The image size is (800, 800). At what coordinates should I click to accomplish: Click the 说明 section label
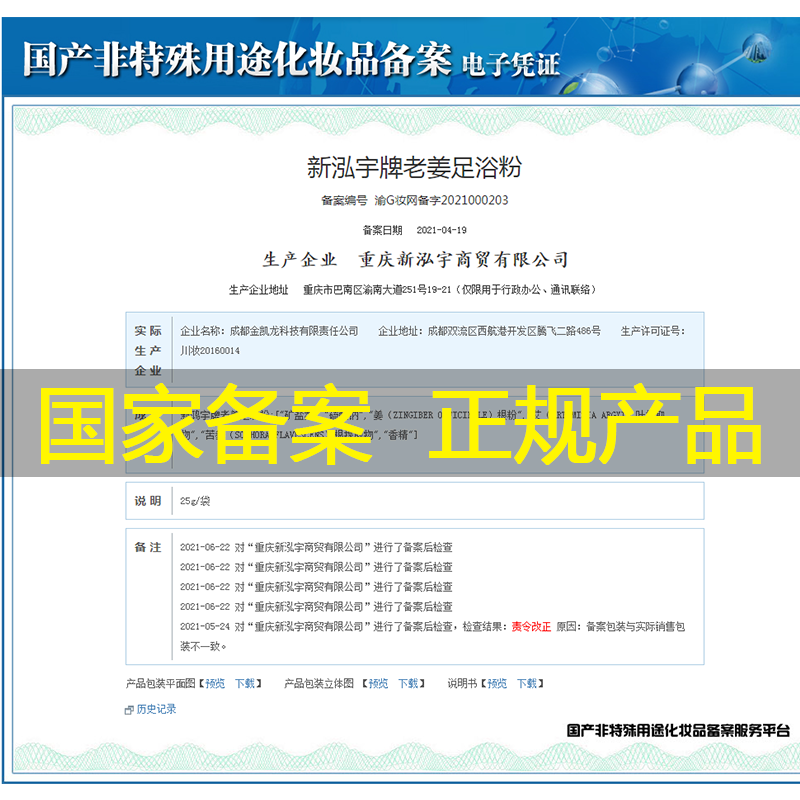(148, 501)
